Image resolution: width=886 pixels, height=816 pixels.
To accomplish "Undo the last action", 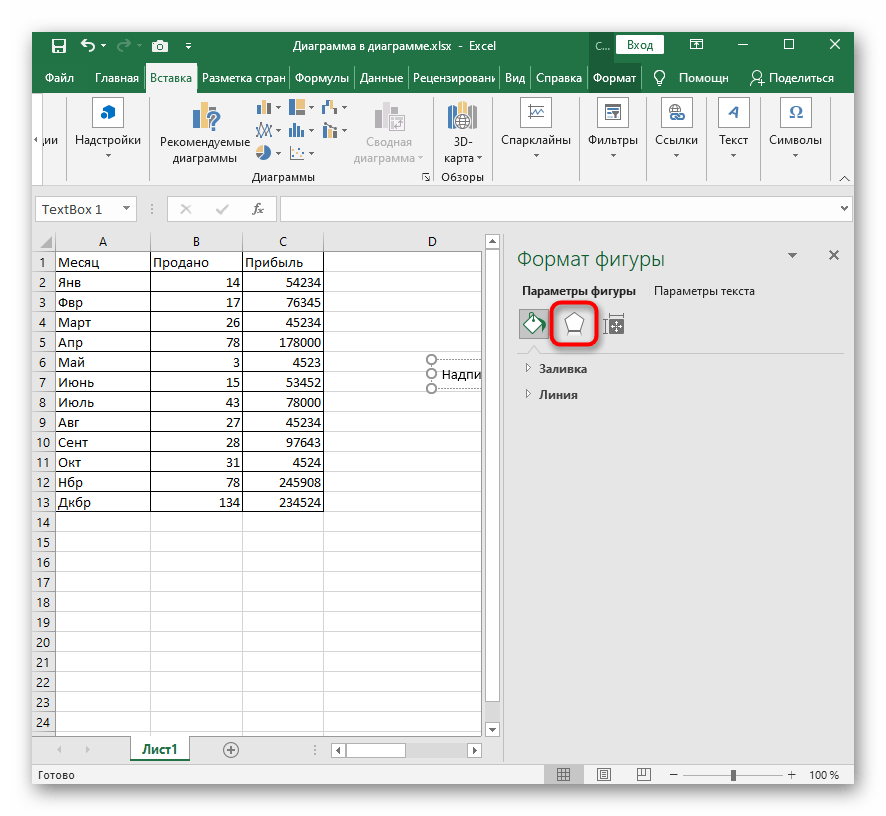I will 88,45.
